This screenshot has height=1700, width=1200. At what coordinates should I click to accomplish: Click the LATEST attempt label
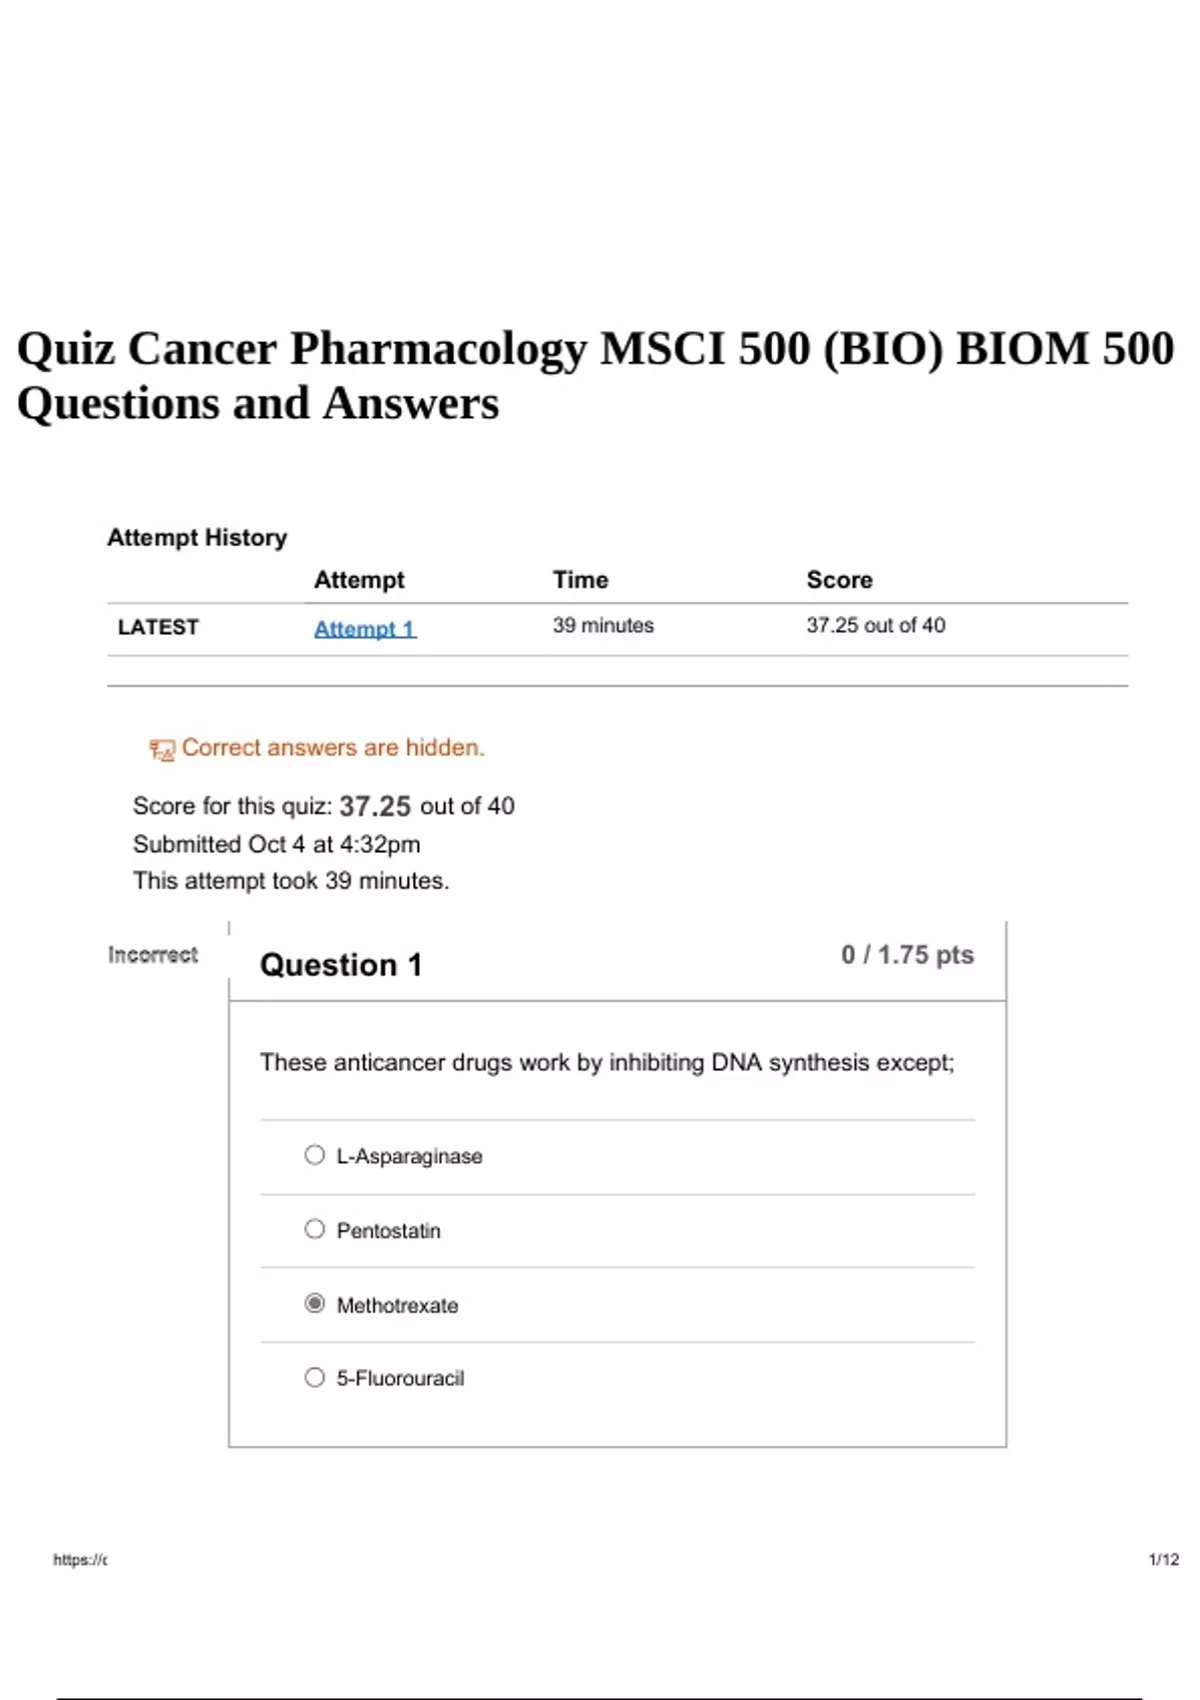coord(158,627)
